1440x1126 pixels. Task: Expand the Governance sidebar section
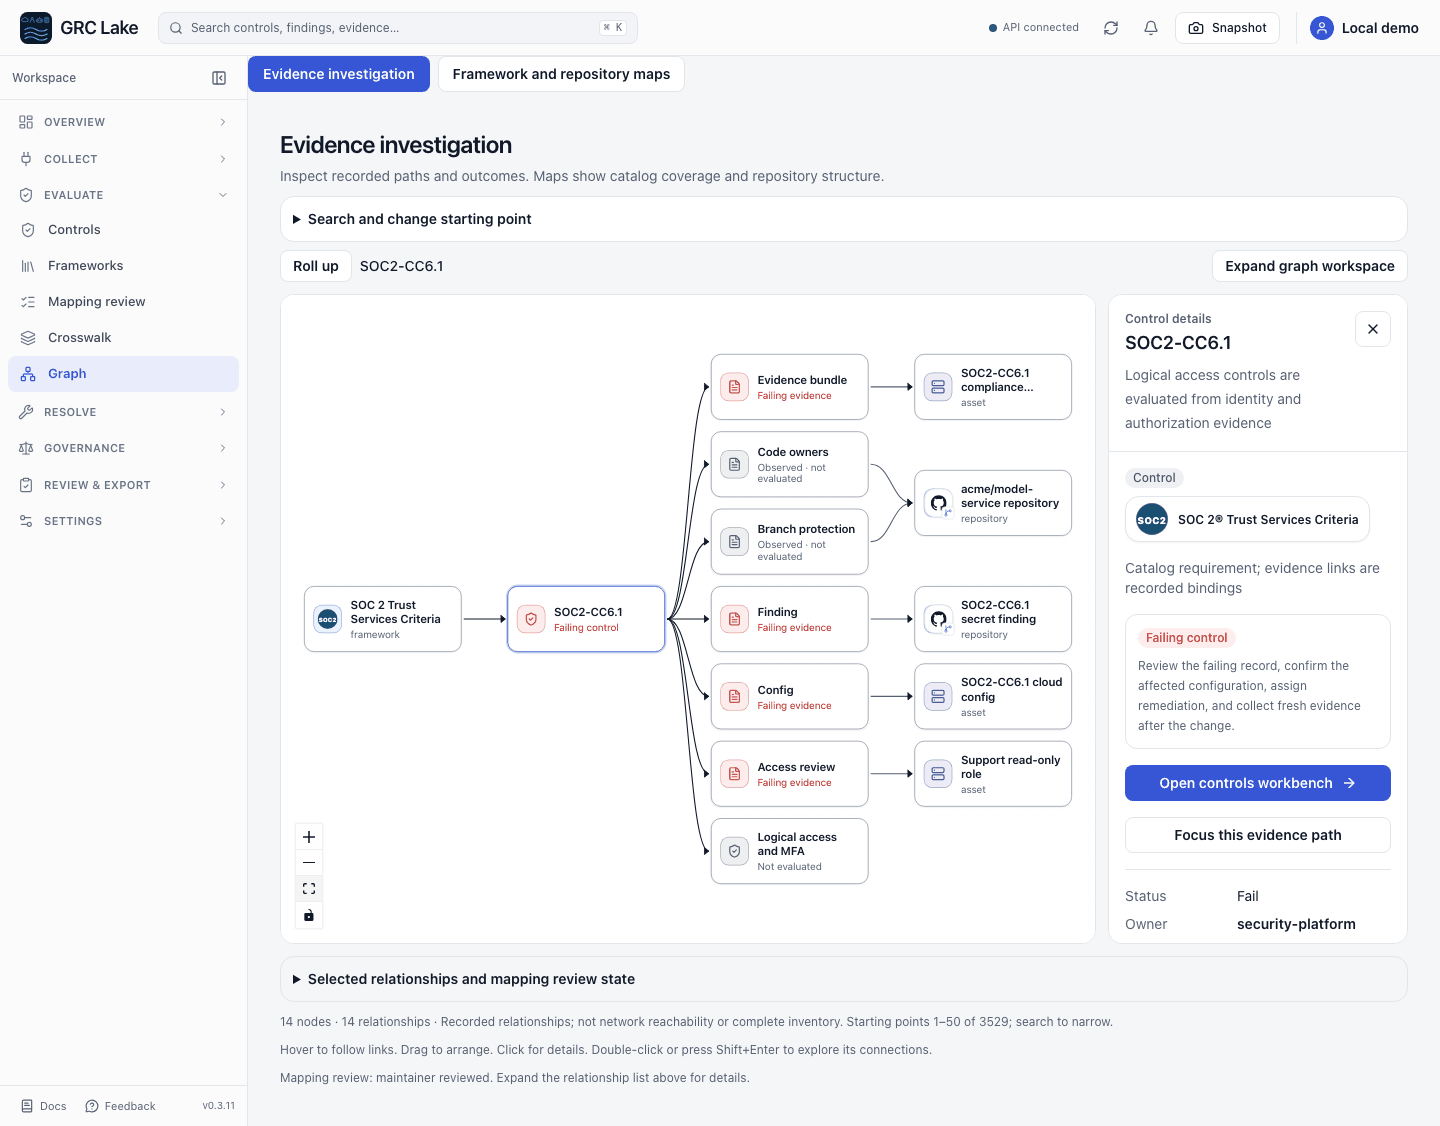[123, 448]
